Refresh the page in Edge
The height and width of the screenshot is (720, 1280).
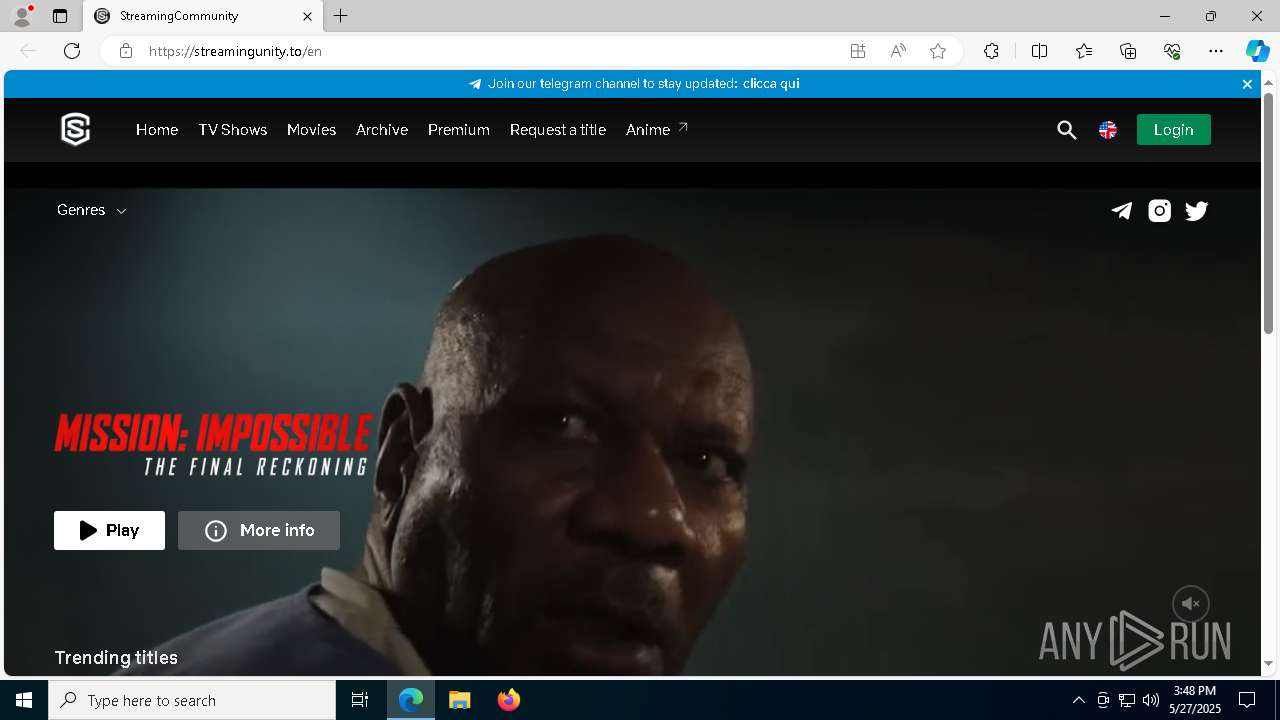tap(72, 51)
